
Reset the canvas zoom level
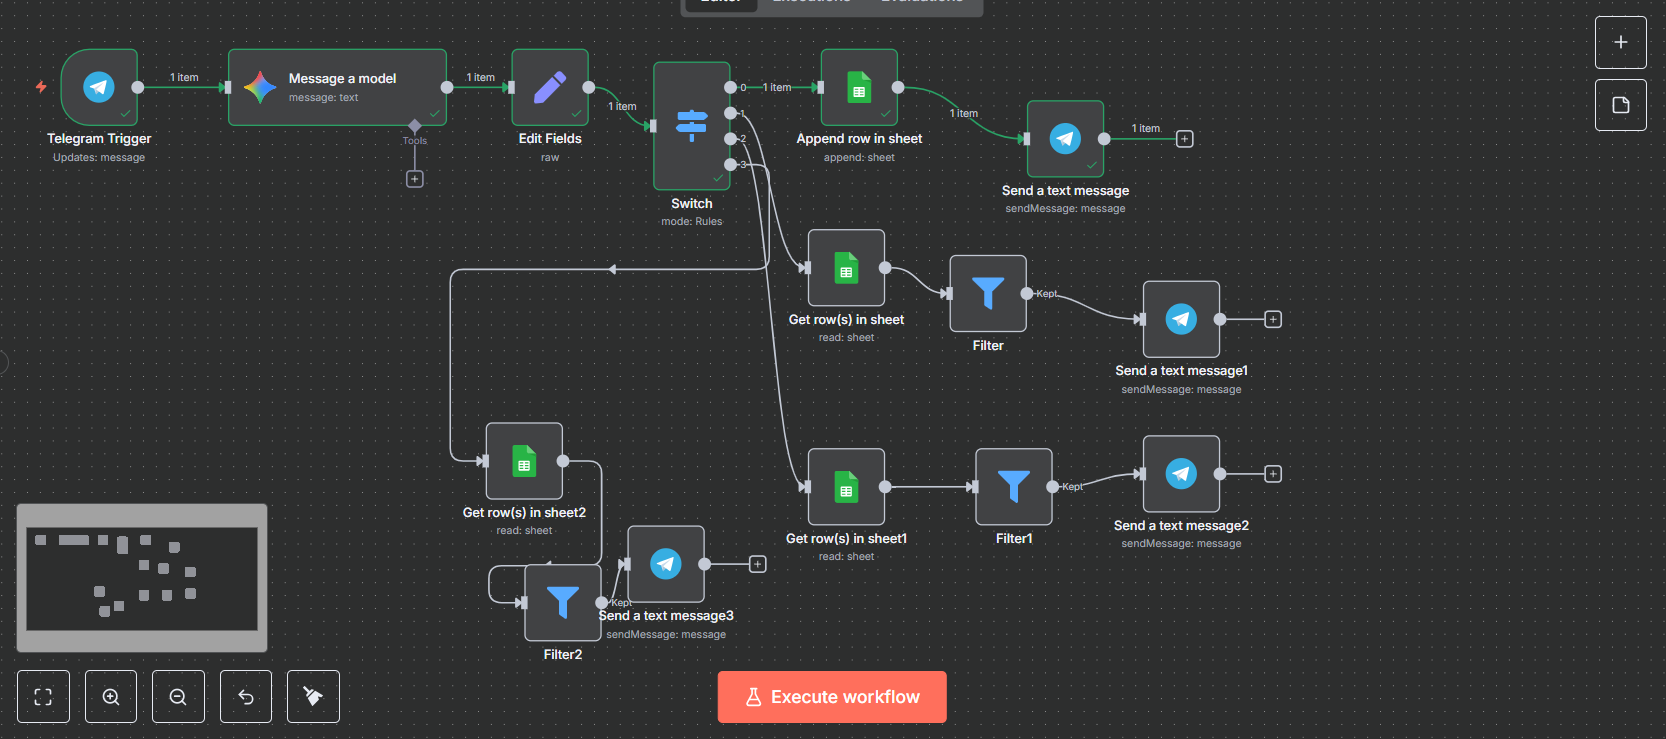pyautogui.click(x=246, y=697)
